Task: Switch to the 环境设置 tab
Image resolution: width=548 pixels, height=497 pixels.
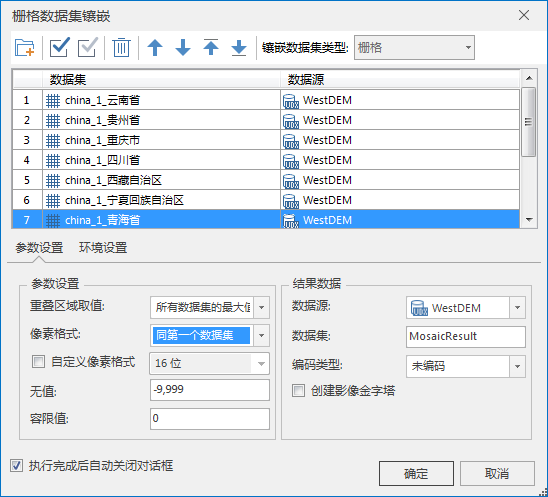Action: coord(103,247)
